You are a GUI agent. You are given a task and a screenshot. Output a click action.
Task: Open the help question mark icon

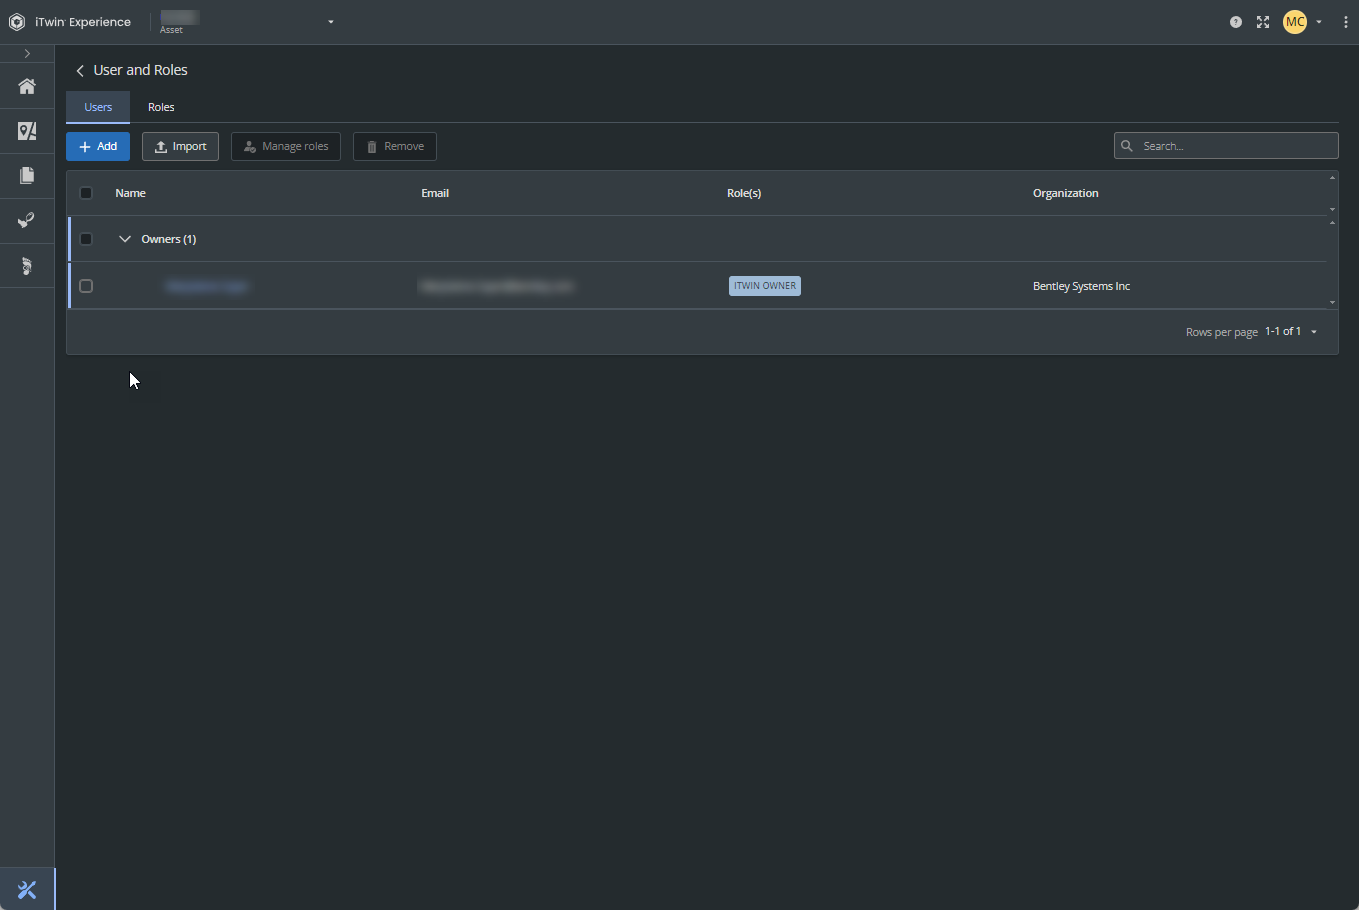click(x=1236, y=22)
